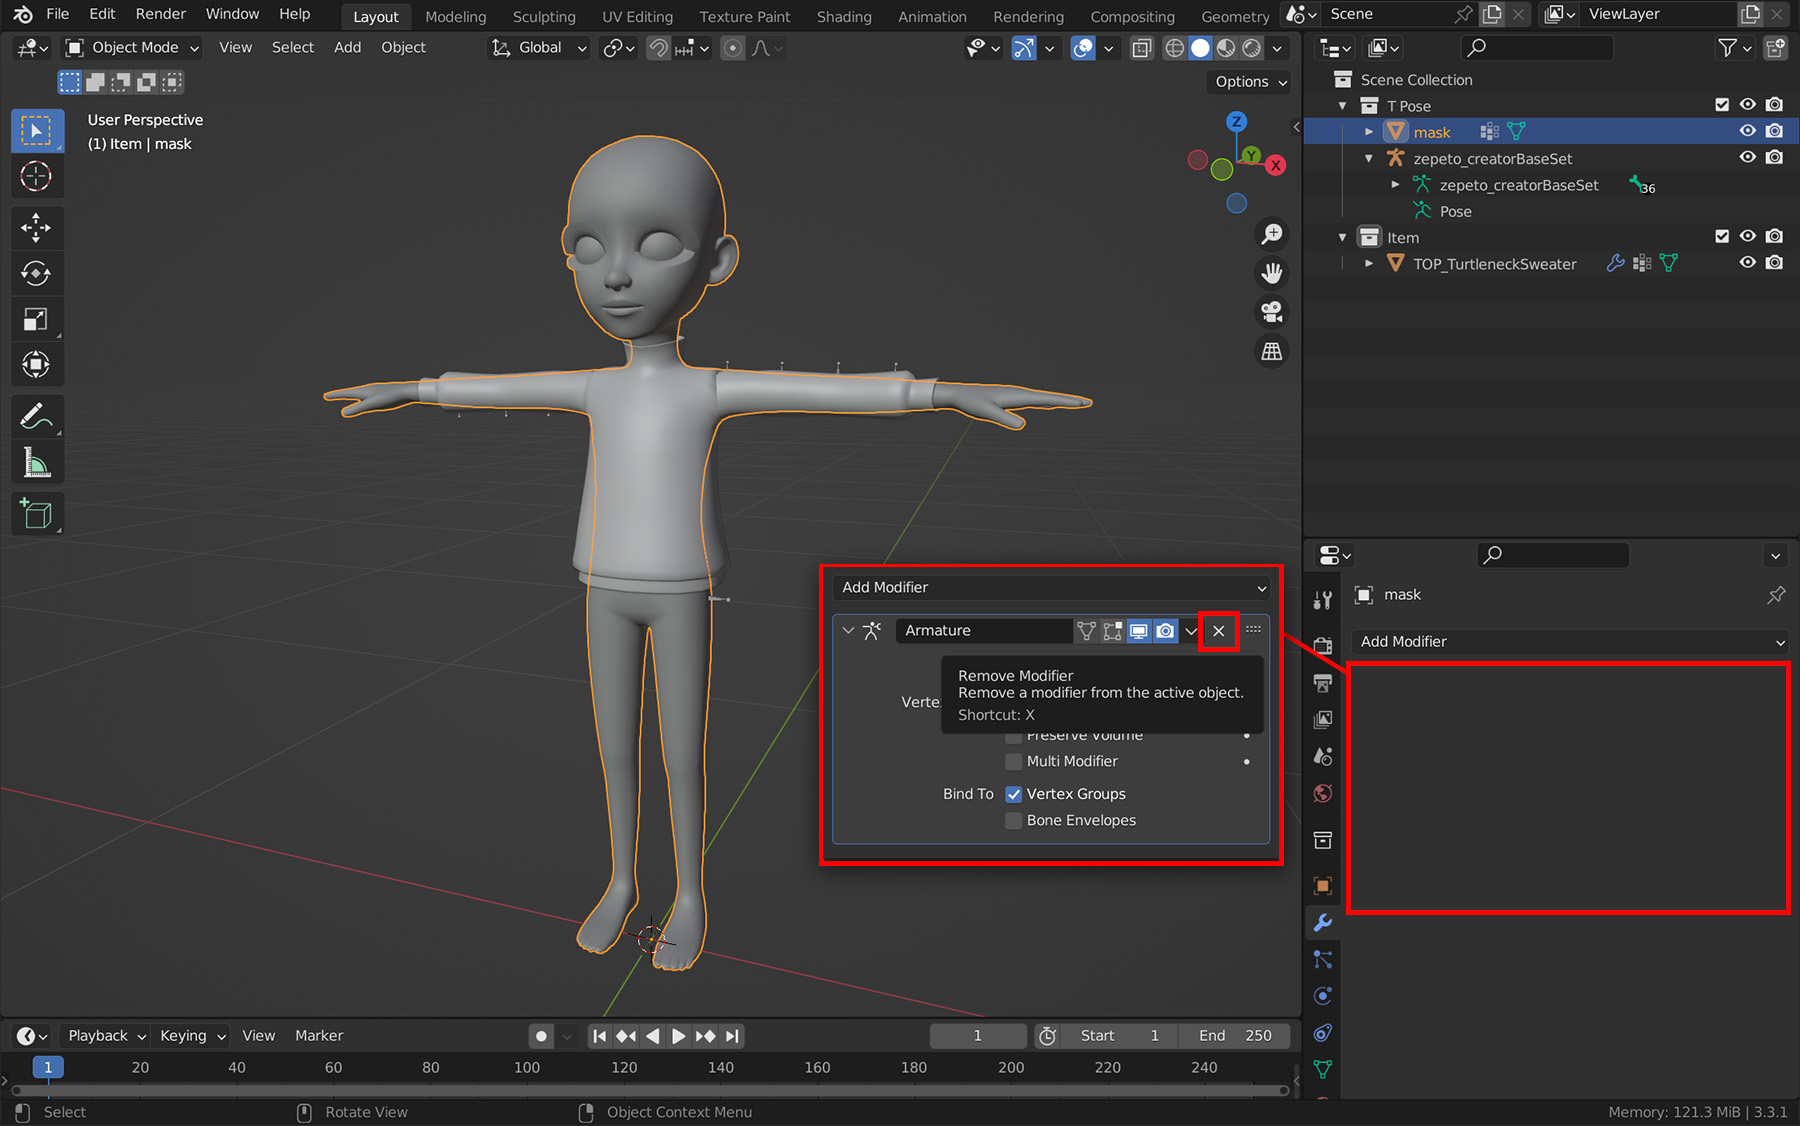Activate the Annotate tool
This screenshot has width=1800, height=1126.
pos(36,416)
